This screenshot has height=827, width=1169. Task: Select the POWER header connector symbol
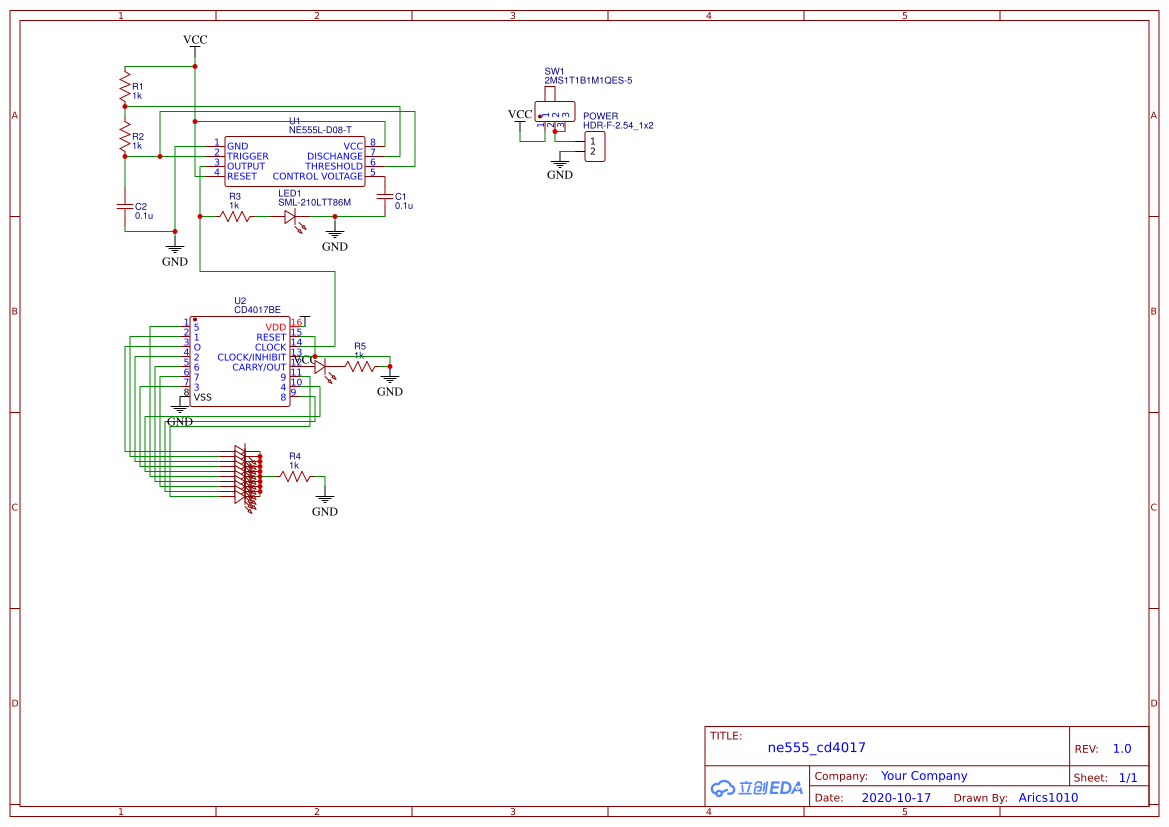coord(594,146)
